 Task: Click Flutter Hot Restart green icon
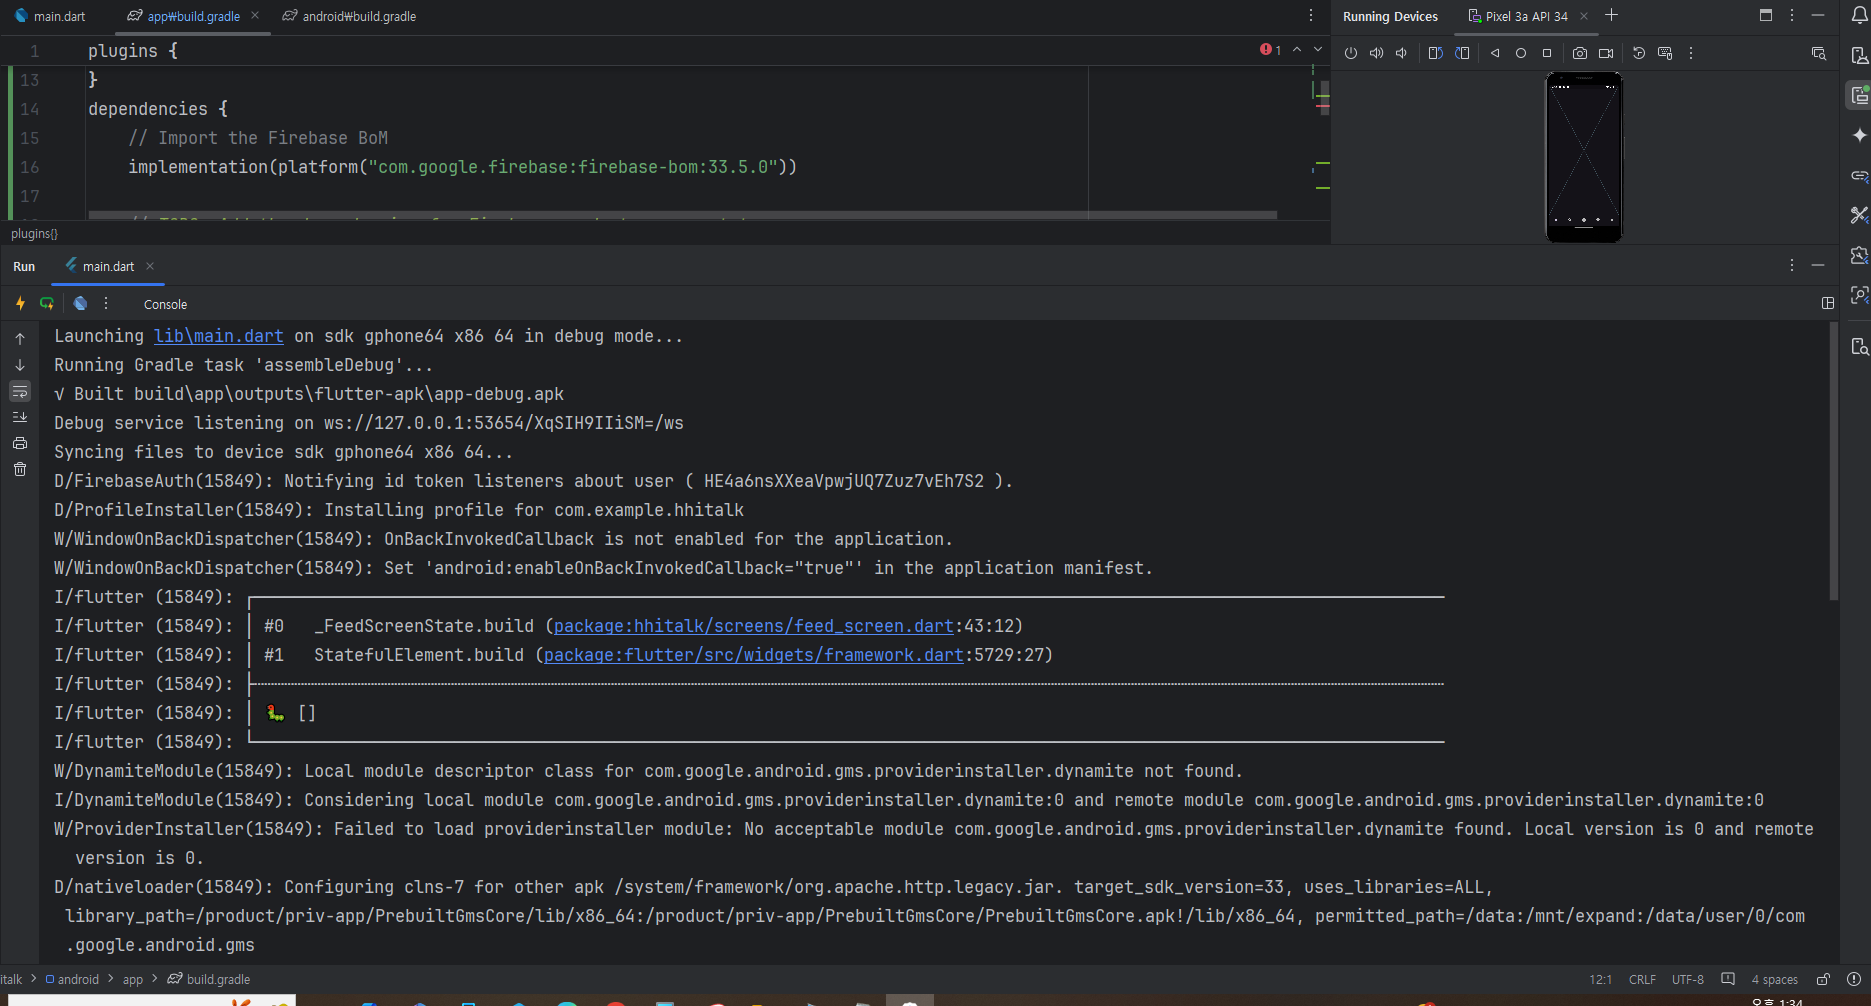point(46,303)
